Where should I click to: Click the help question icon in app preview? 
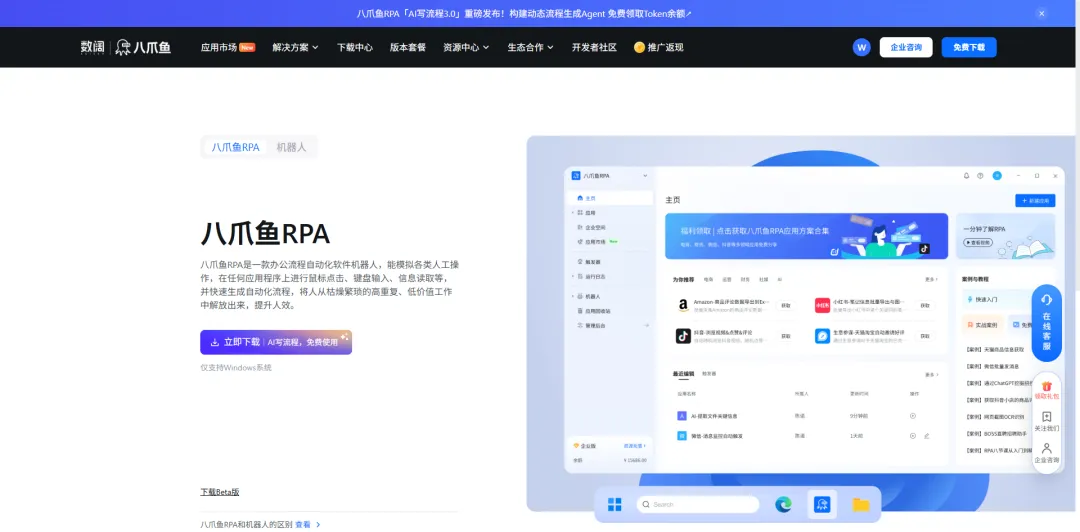pyautogui.click(x=980, y=176)
